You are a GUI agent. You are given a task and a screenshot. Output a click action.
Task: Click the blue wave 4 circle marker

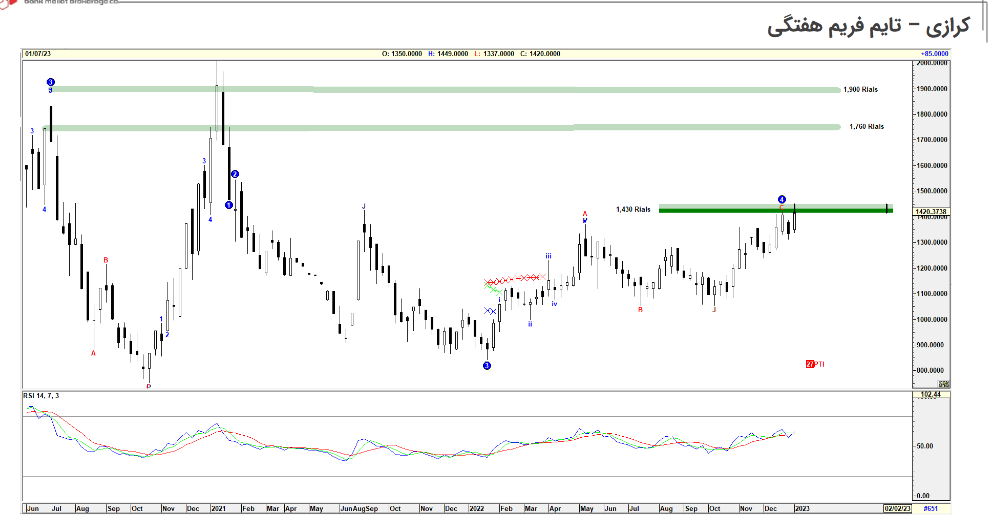[782, 199]
